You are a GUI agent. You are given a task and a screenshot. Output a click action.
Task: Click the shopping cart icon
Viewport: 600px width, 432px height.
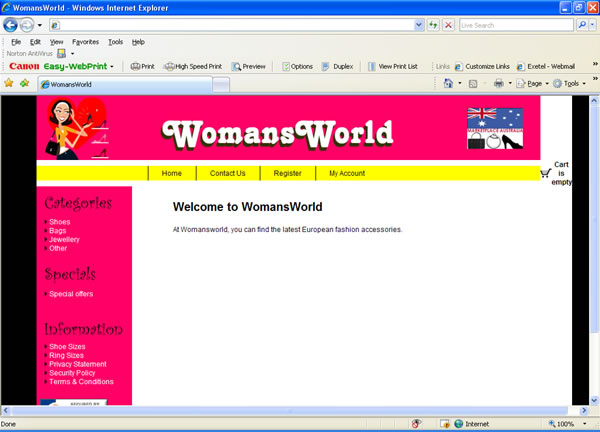[545, 173]
